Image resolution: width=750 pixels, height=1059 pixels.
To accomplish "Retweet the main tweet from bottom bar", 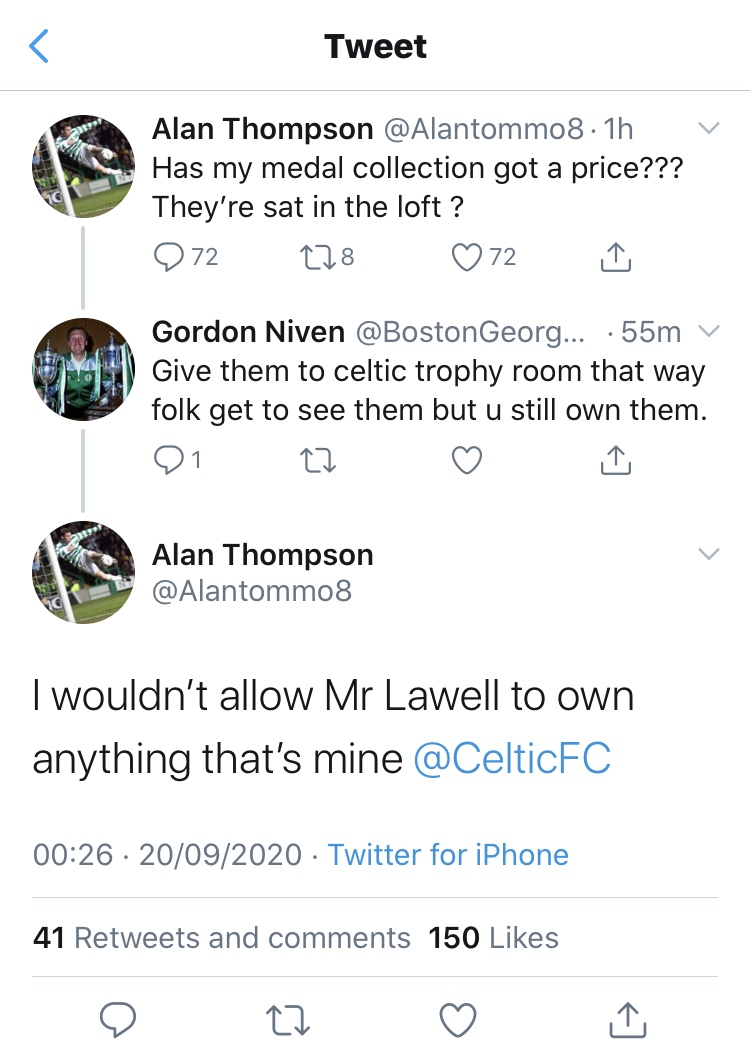I will pyautogui.click(x=289, y=1020).
